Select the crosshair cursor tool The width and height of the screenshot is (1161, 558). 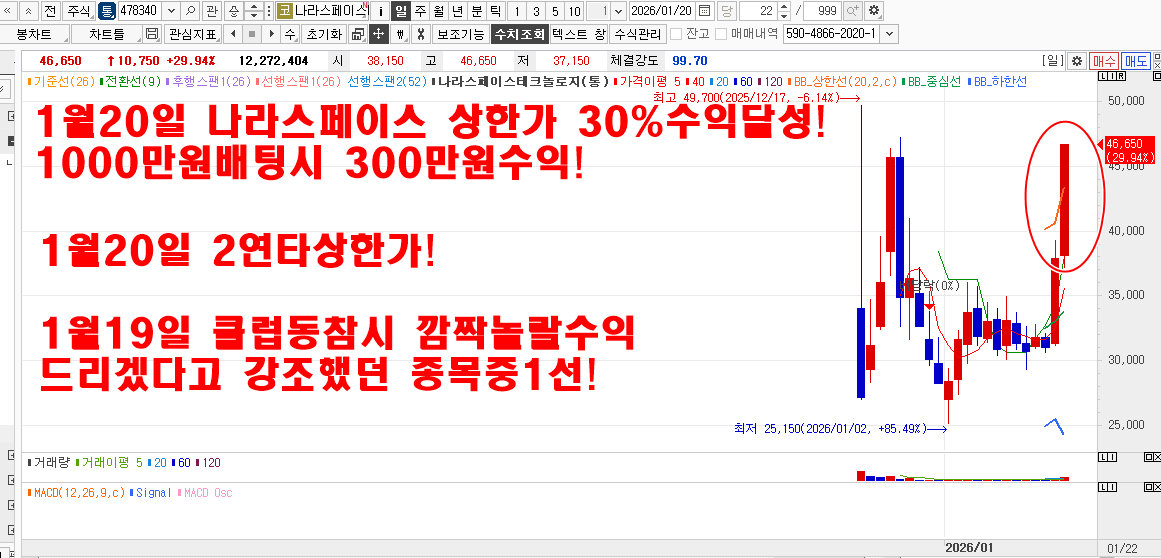(379, 34)
